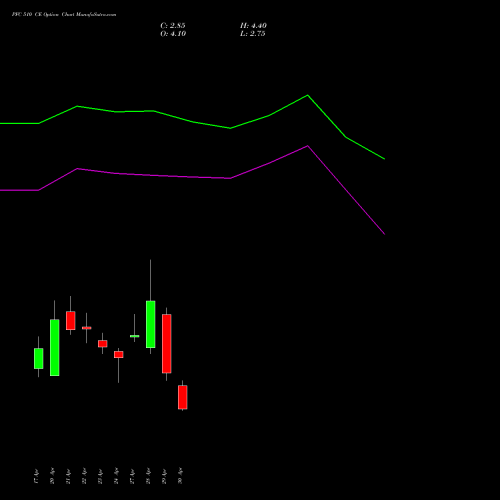Click the red candle for 24 Apr
This screenshot has width=500, height=500.
pos(119,355)
